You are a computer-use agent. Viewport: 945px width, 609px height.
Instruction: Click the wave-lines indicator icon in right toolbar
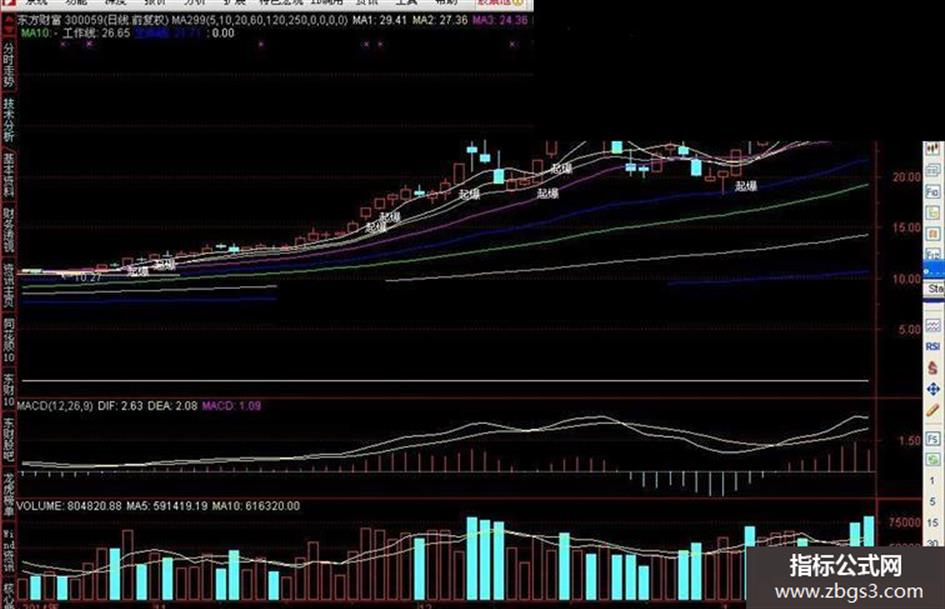coord(933,326)
